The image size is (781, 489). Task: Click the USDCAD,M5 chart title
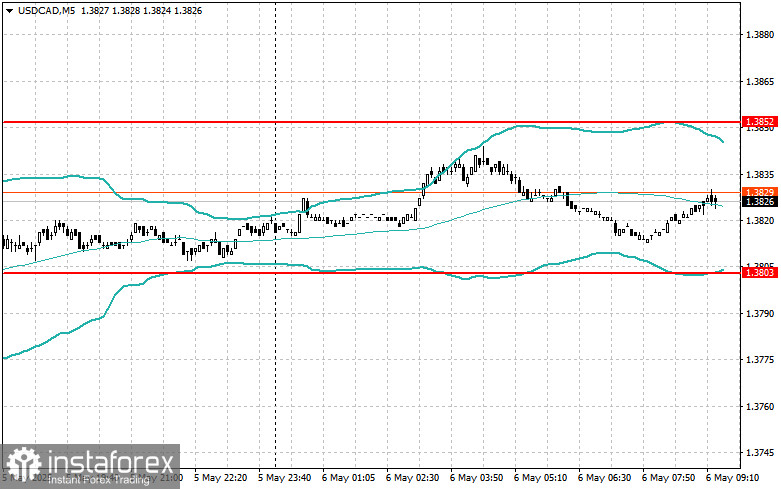tap(46, 10)
